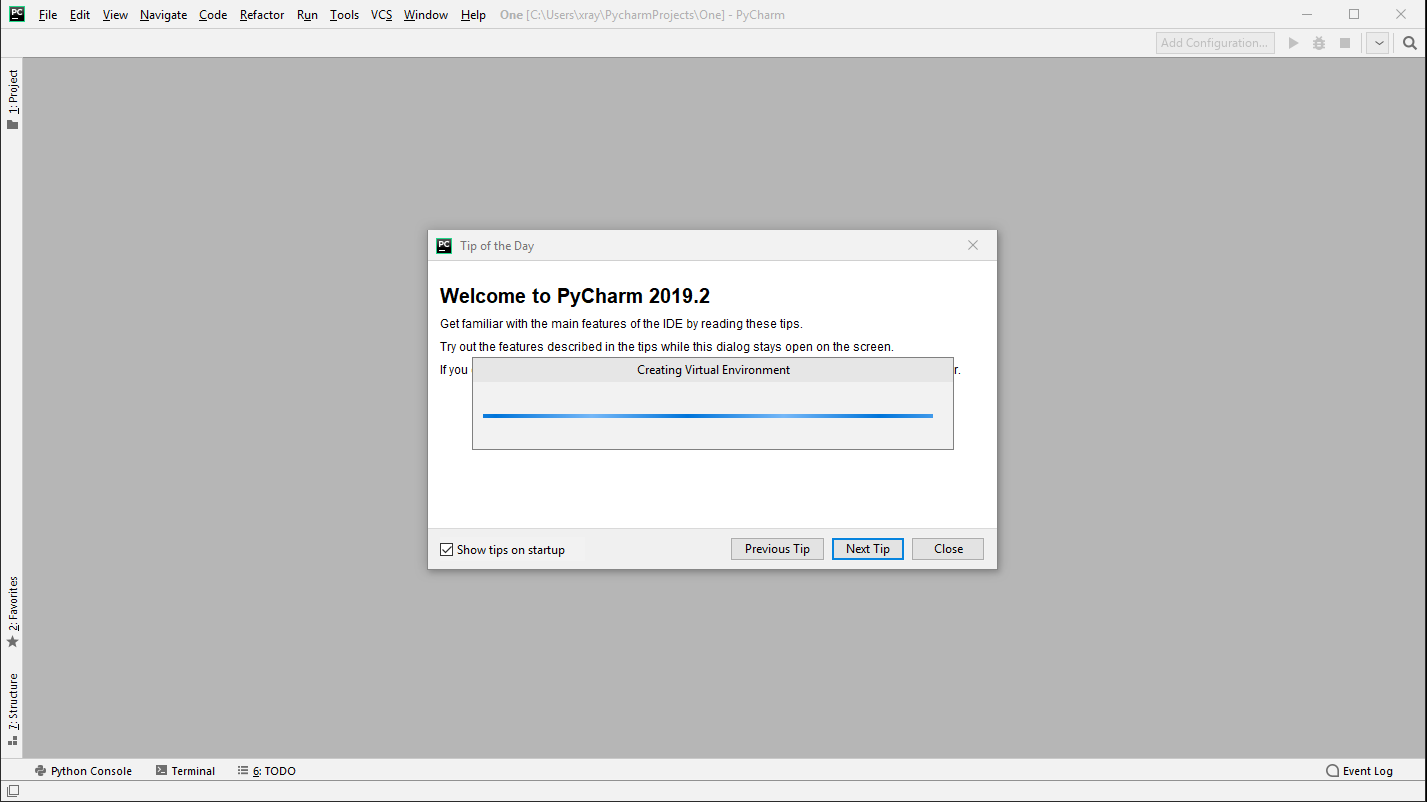Open the 6: TODO tool window
The width and height of the screenshot is (1427, 802).
pos(266,771)
